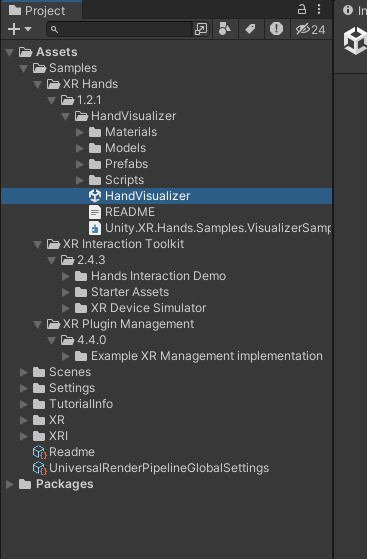367x559 pixels.
Task: Click the Assets folder icon
Action: click(x=25, y=52)
